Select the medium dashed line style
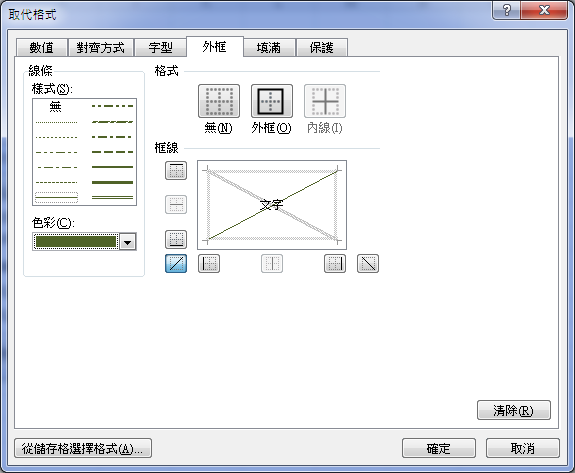 [112, 152]
